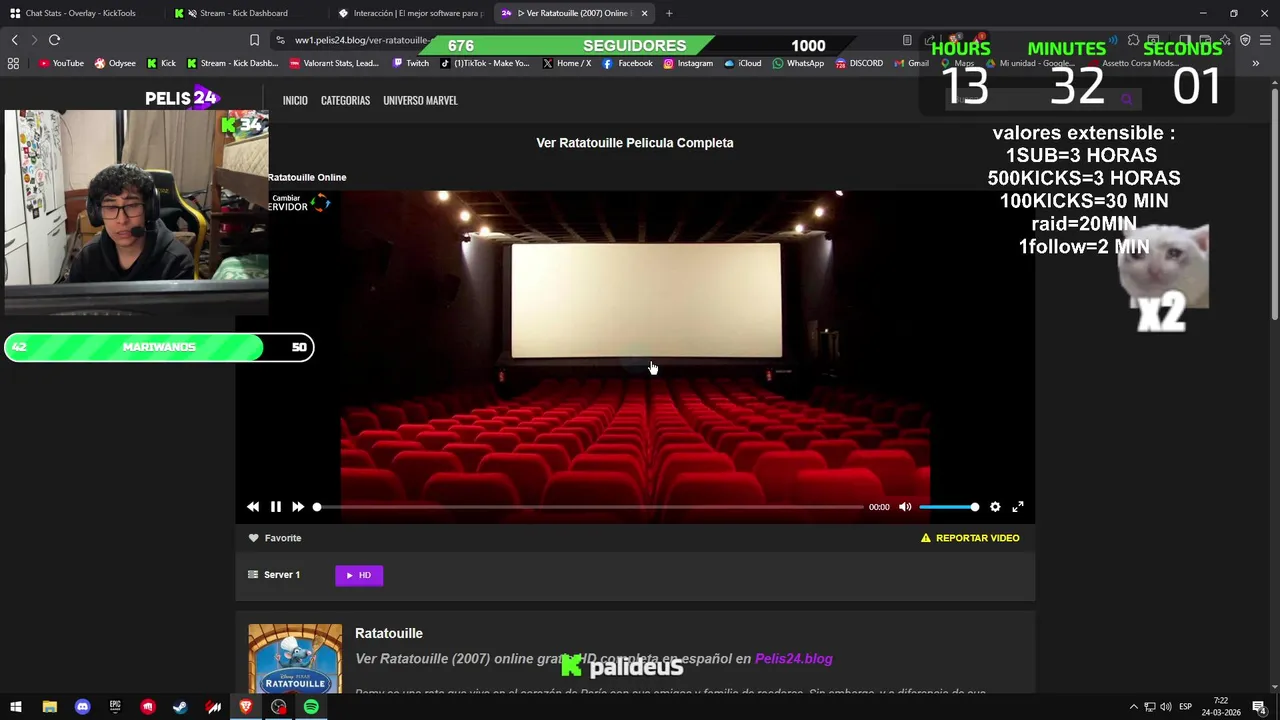Open Valorant Stats bookmark
Image resolution: width=1280 pixels, height=720 pixels.
click(334, 63)
